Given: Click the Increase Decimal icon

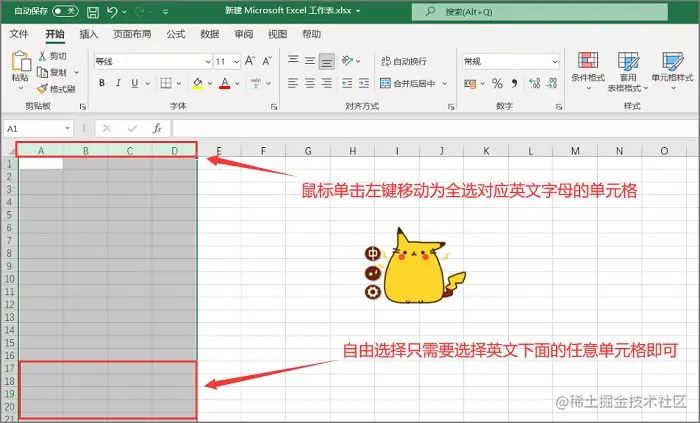Looking at the screenshot, I should [534, 83].
